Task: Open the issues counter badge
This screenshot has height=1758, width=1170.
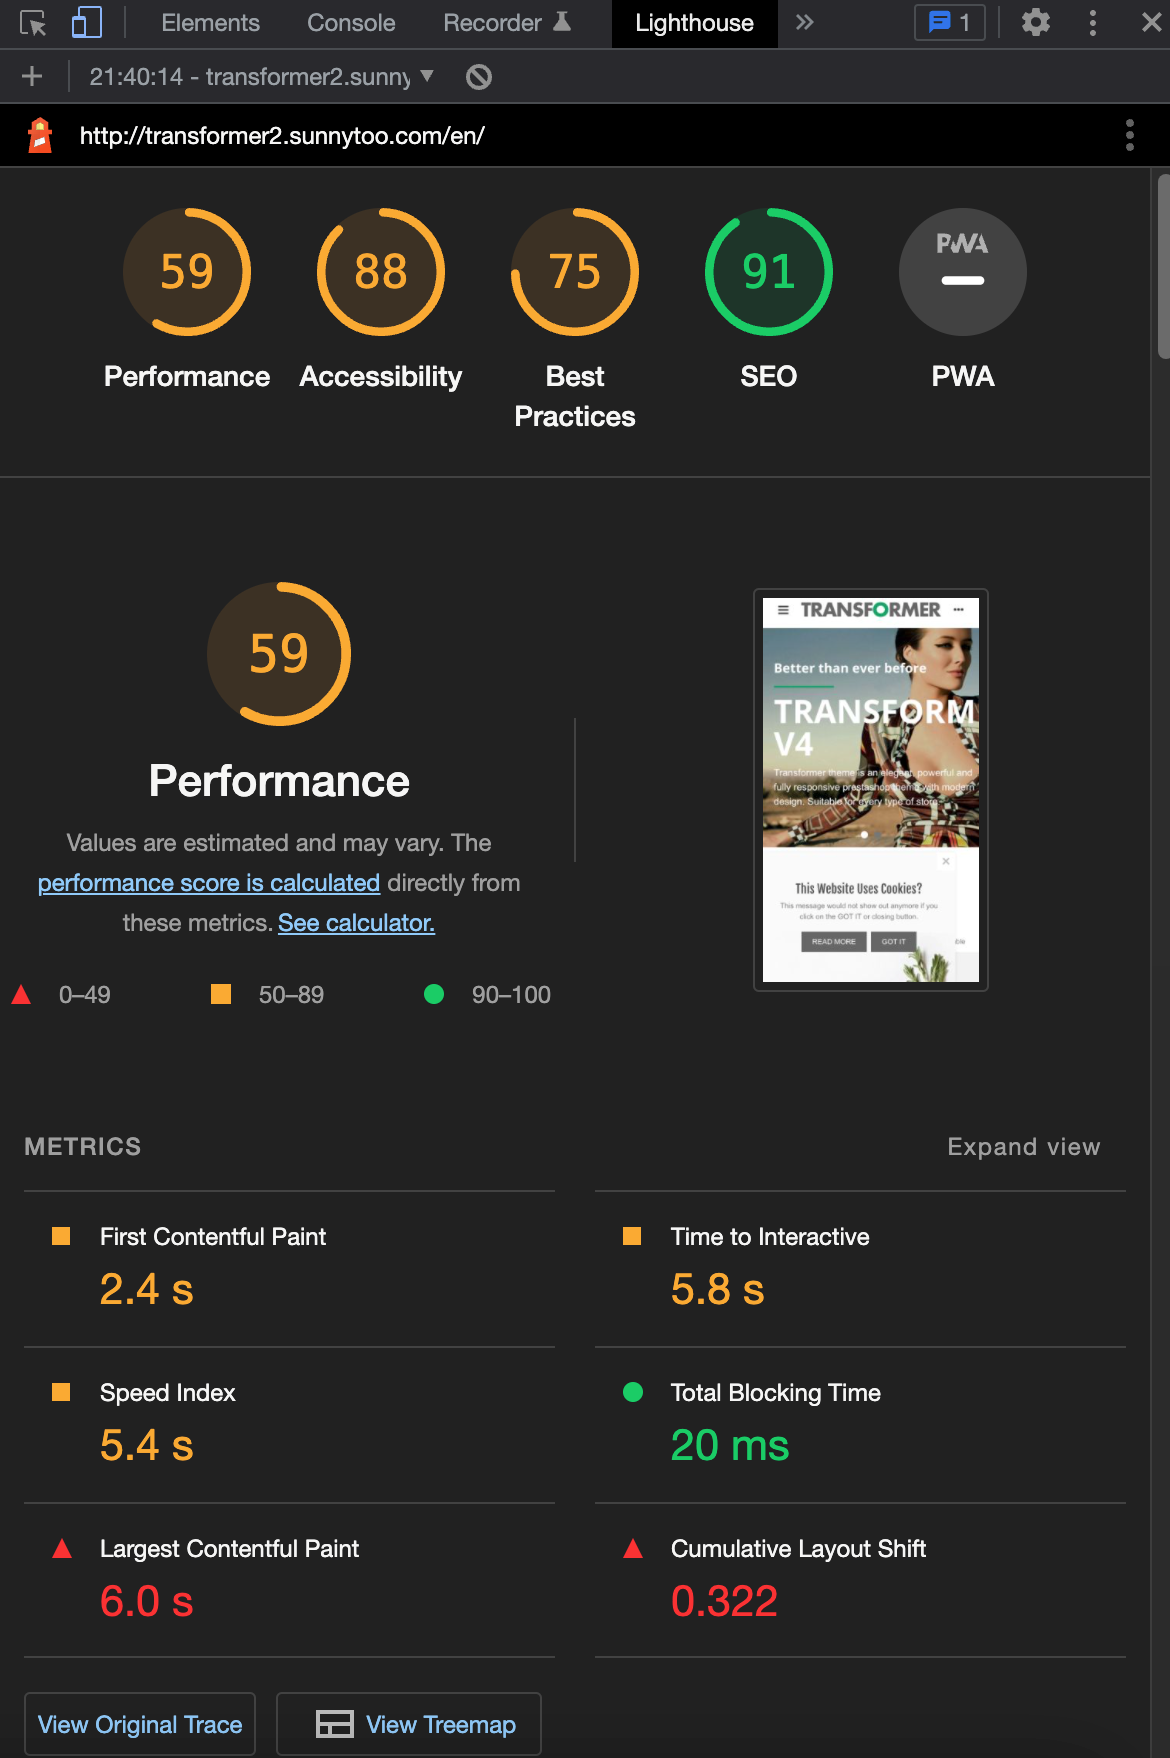Action: coord(950,23)
